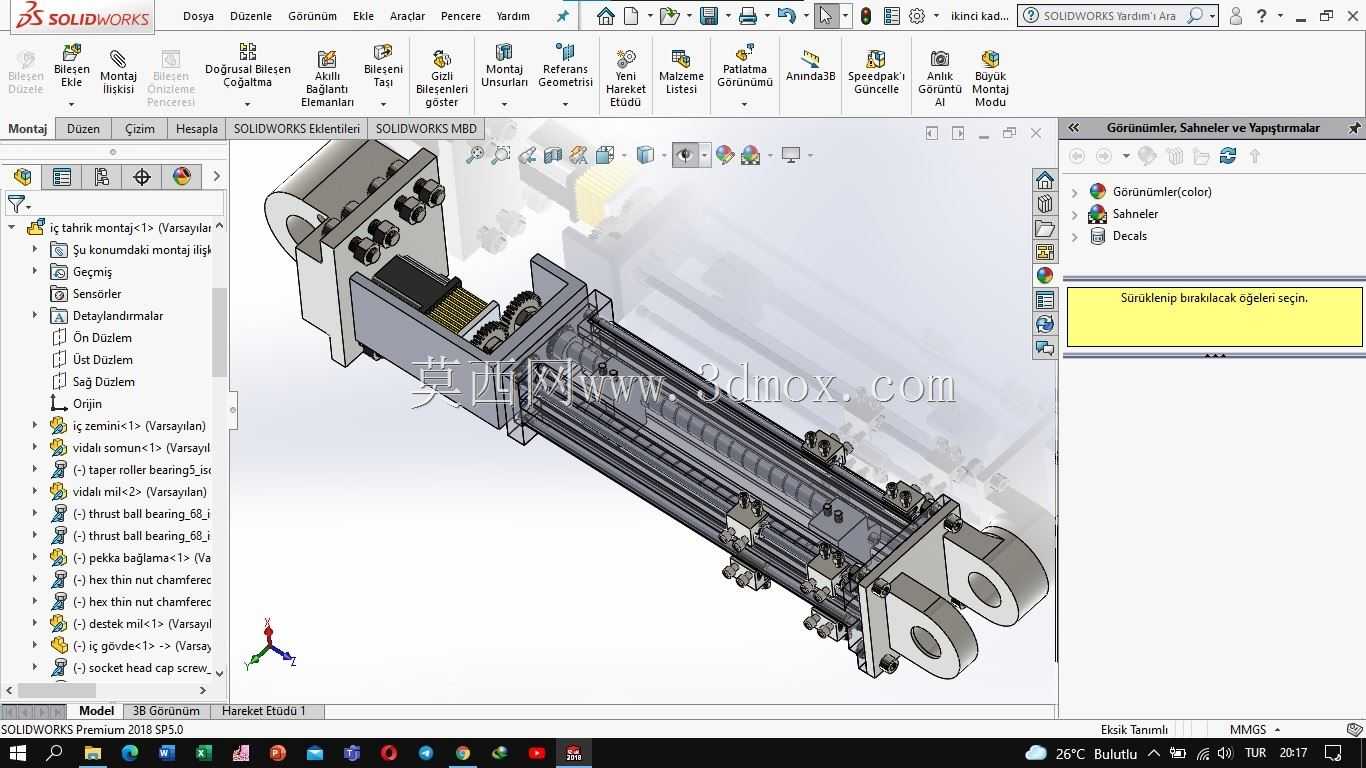The width and height of the screenshot is (1366, 768).
Task: Open the Windows Start menu
Action: tap(17, 753)
